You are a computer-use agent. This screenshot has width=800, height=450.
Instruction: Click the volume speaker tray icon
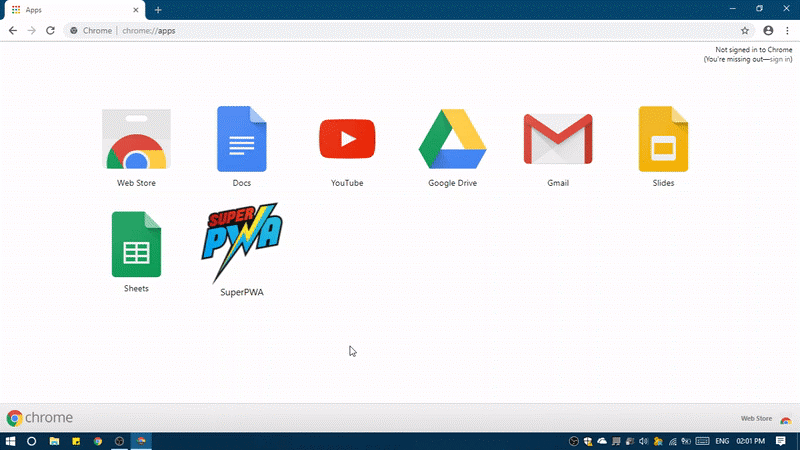tap(643, 441)
